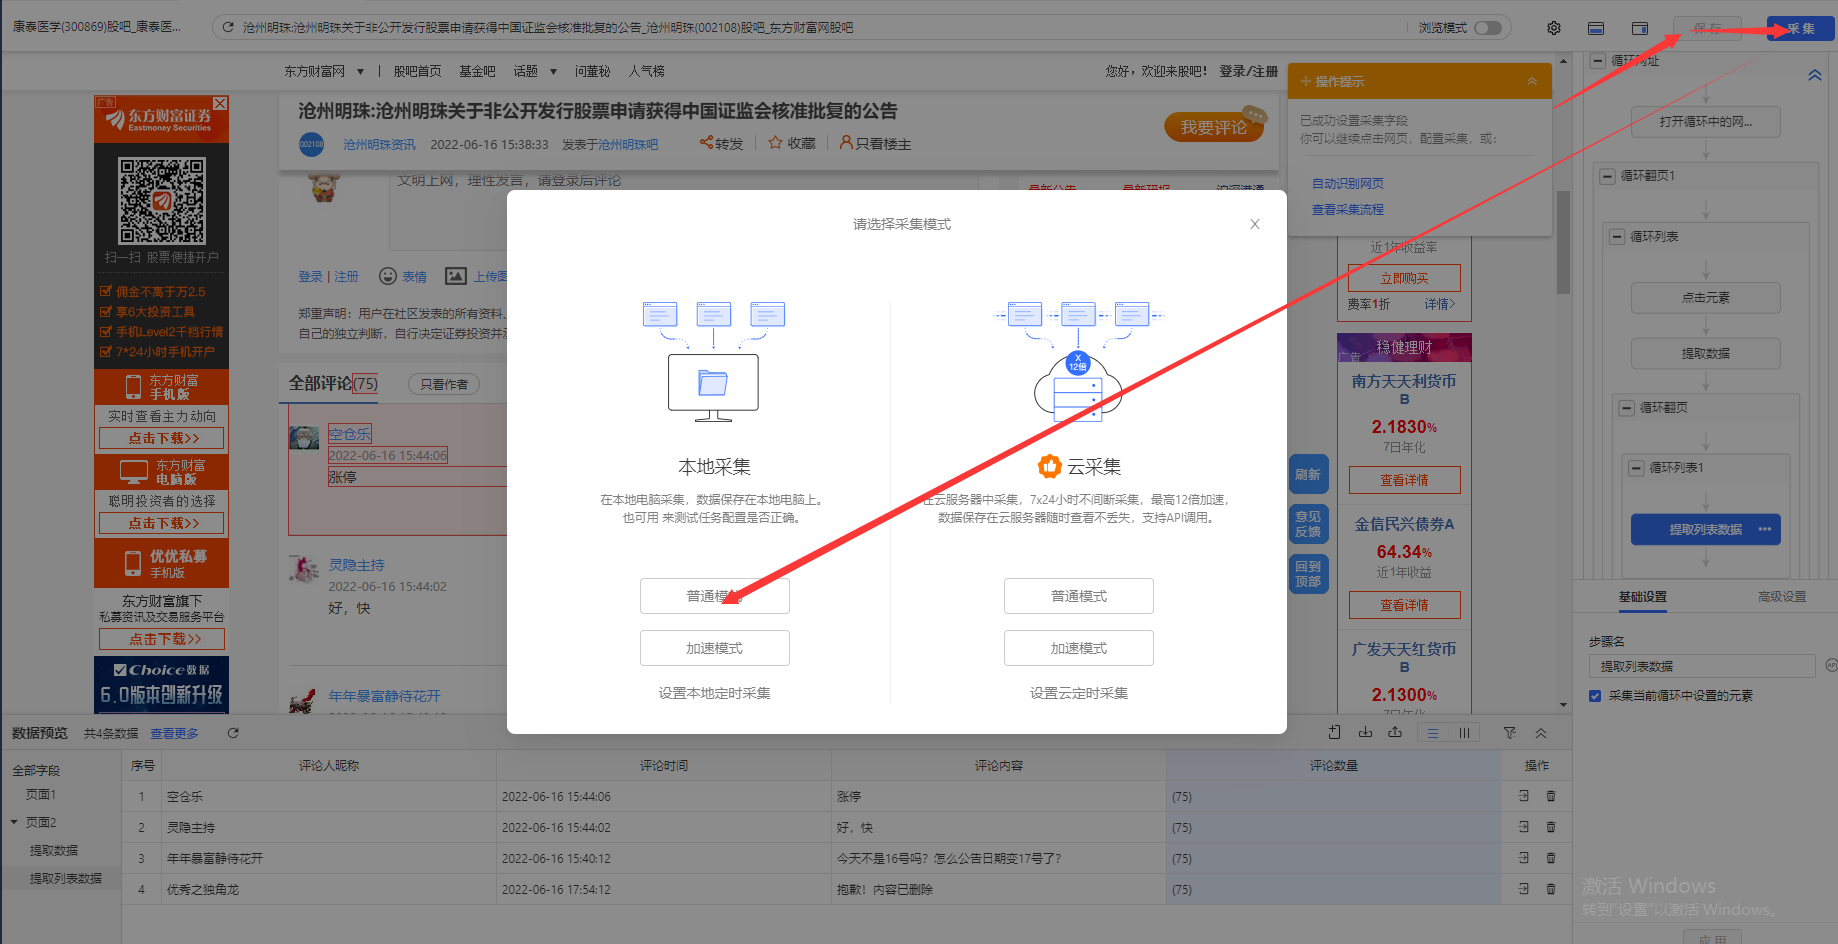Delete row 3 年年暴富静待花开 with trash icon
This screenshot has width=1838, height=944.
coord(1551,859)
